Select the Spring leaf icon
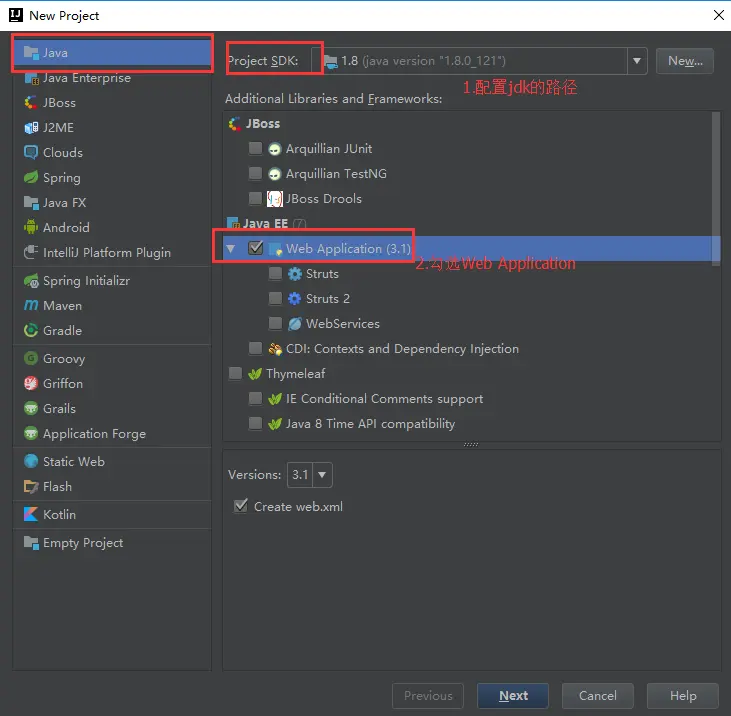The image size is (731, 716). 31,178
